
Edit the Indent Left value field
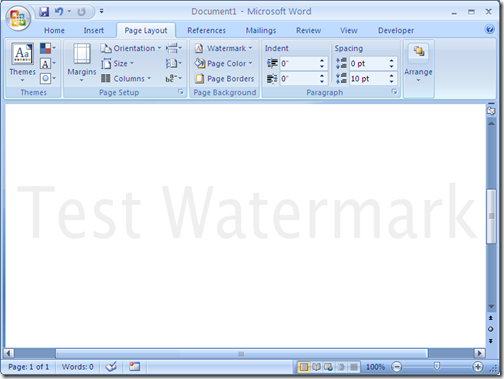pyautogui.click(x=299, y=63)
